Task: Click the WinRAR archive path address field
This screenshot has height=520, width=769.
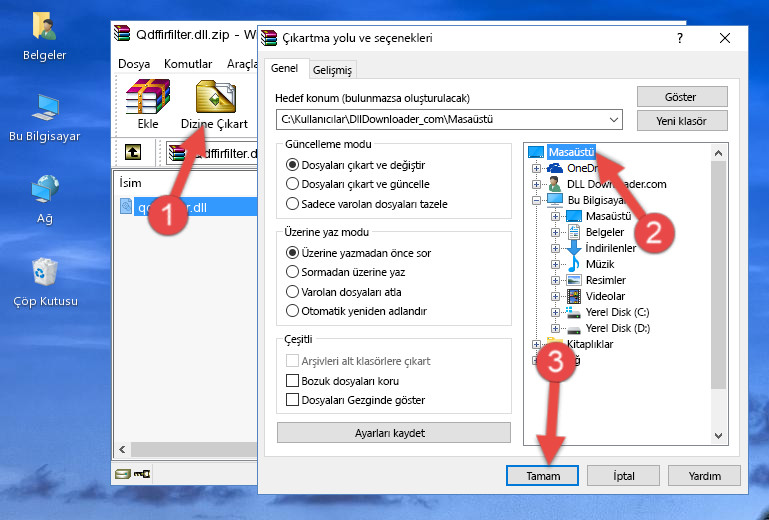Action: click(x=213, y=154)
